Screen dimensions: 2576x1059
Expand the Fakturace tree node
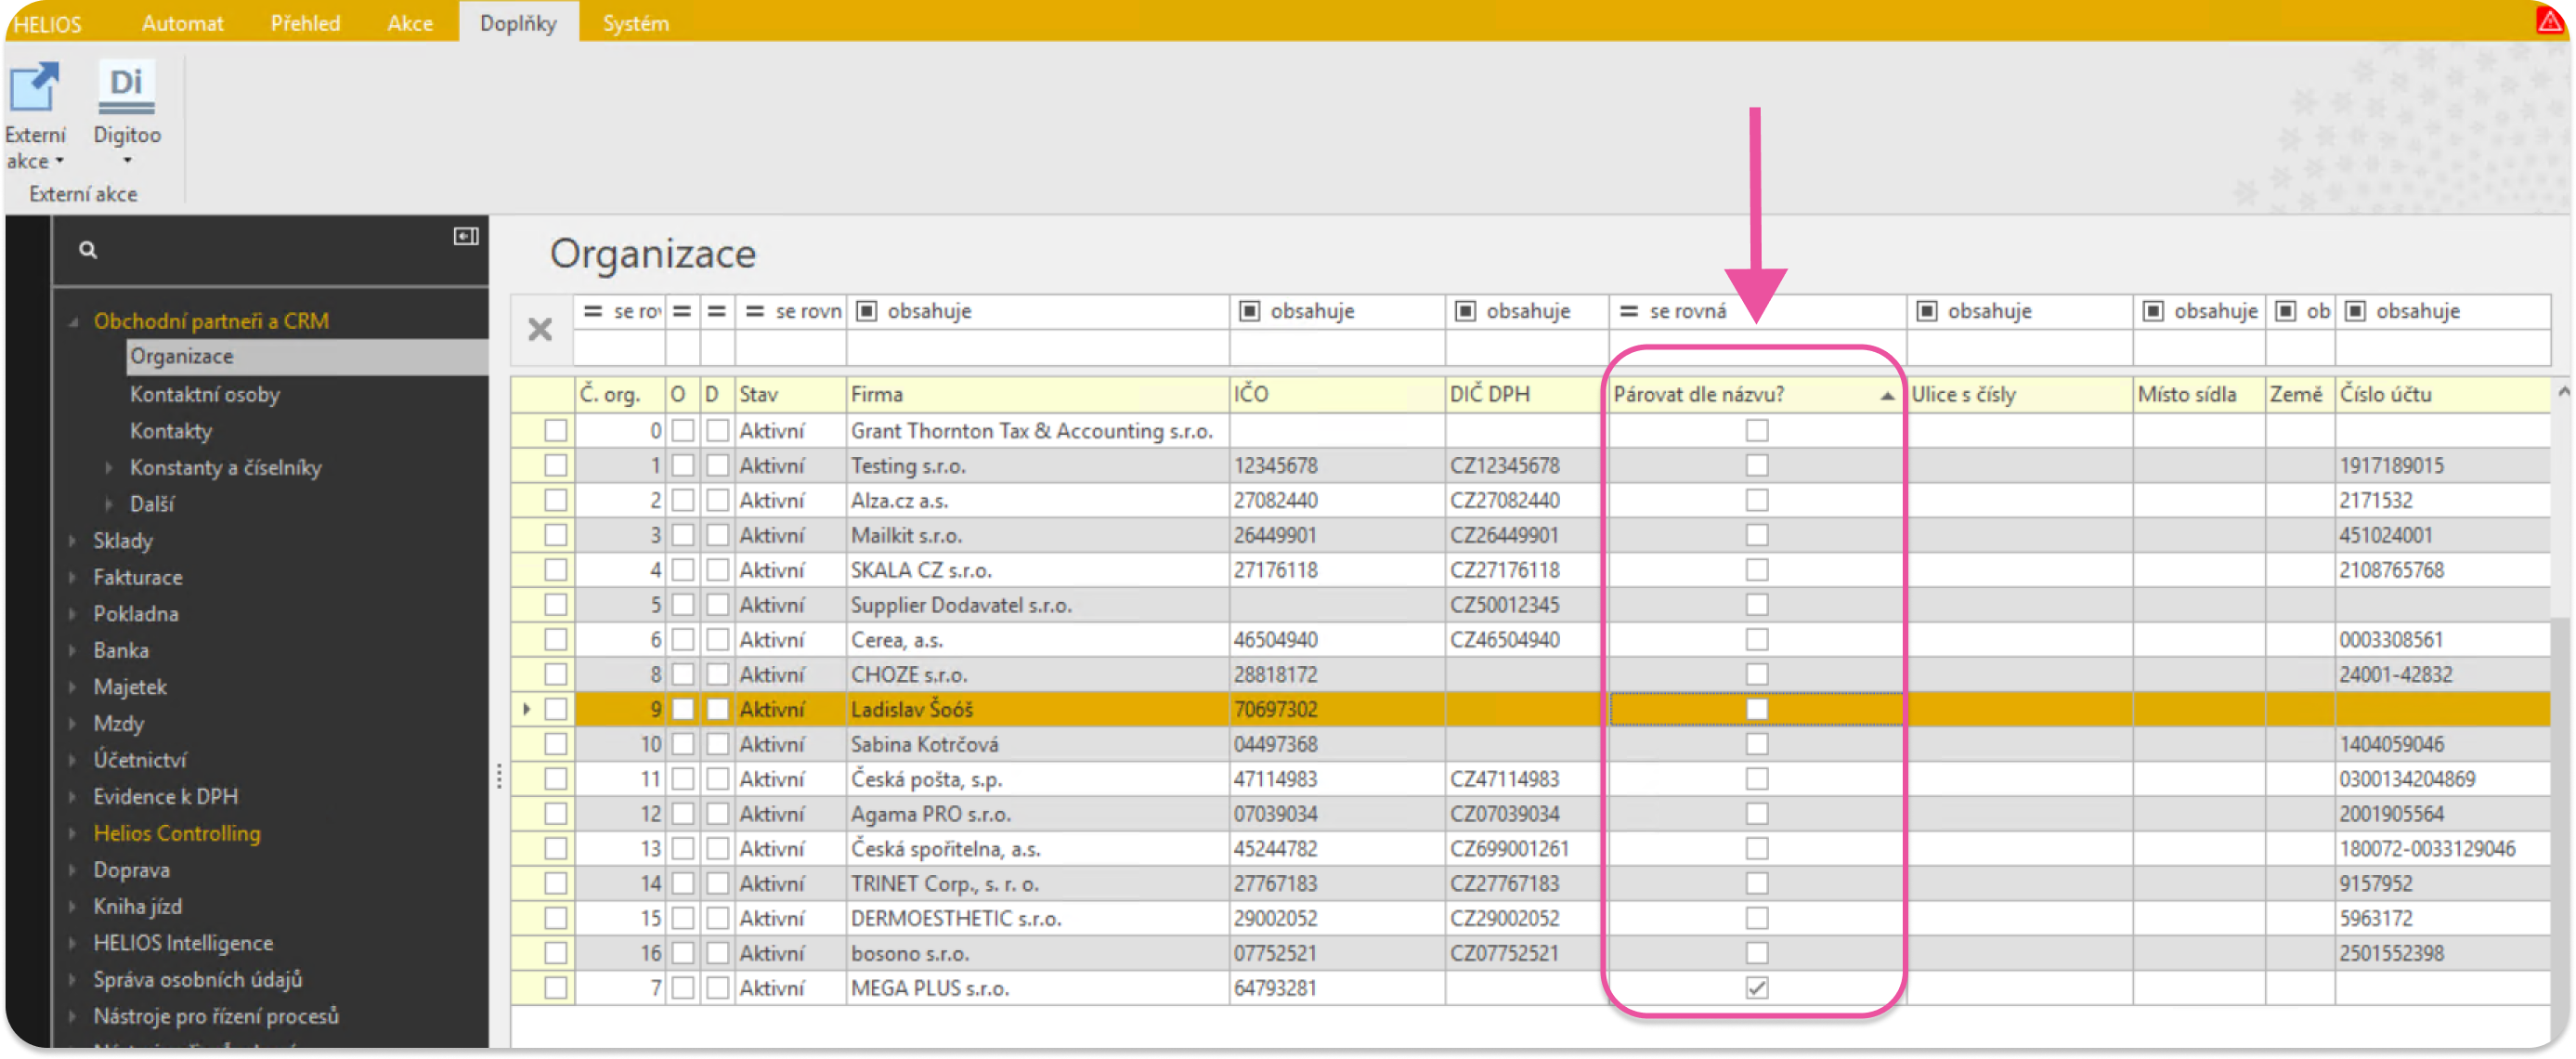(x=73, y=578)
